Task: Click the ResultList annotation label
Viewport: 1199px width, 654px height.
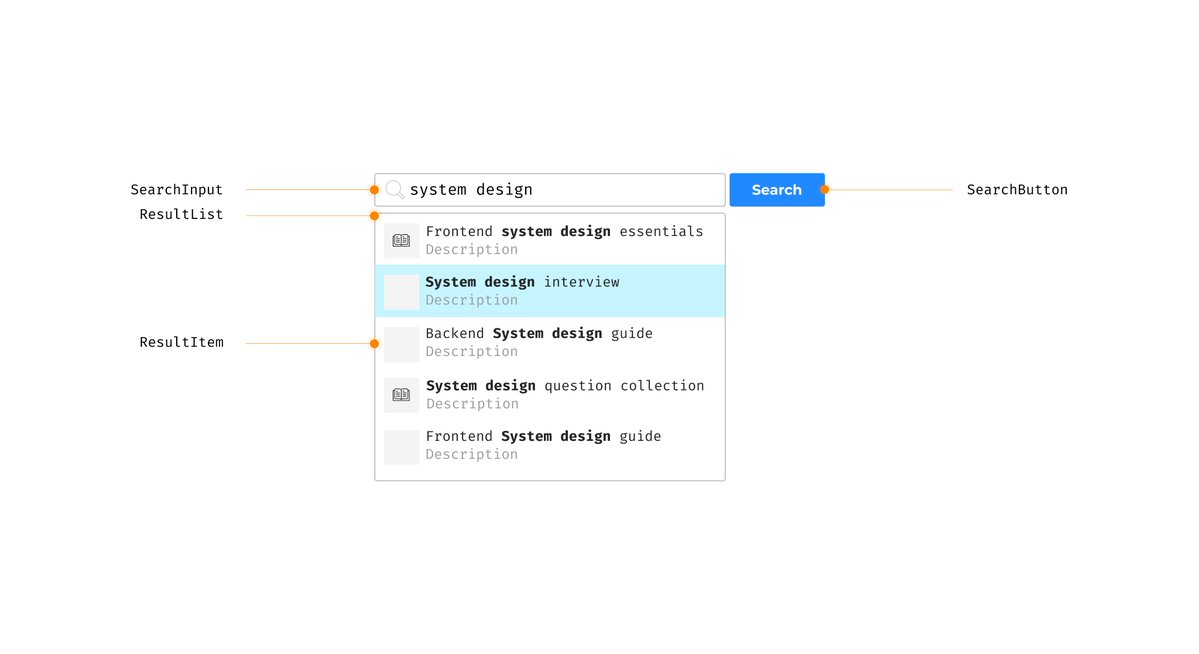Action: tap(181, 215)
